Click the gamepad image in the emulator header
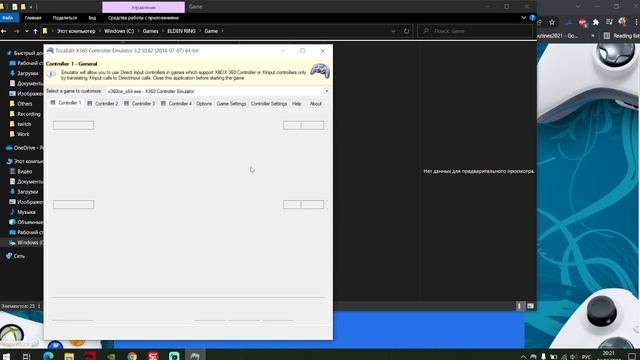 coord(320,71)
